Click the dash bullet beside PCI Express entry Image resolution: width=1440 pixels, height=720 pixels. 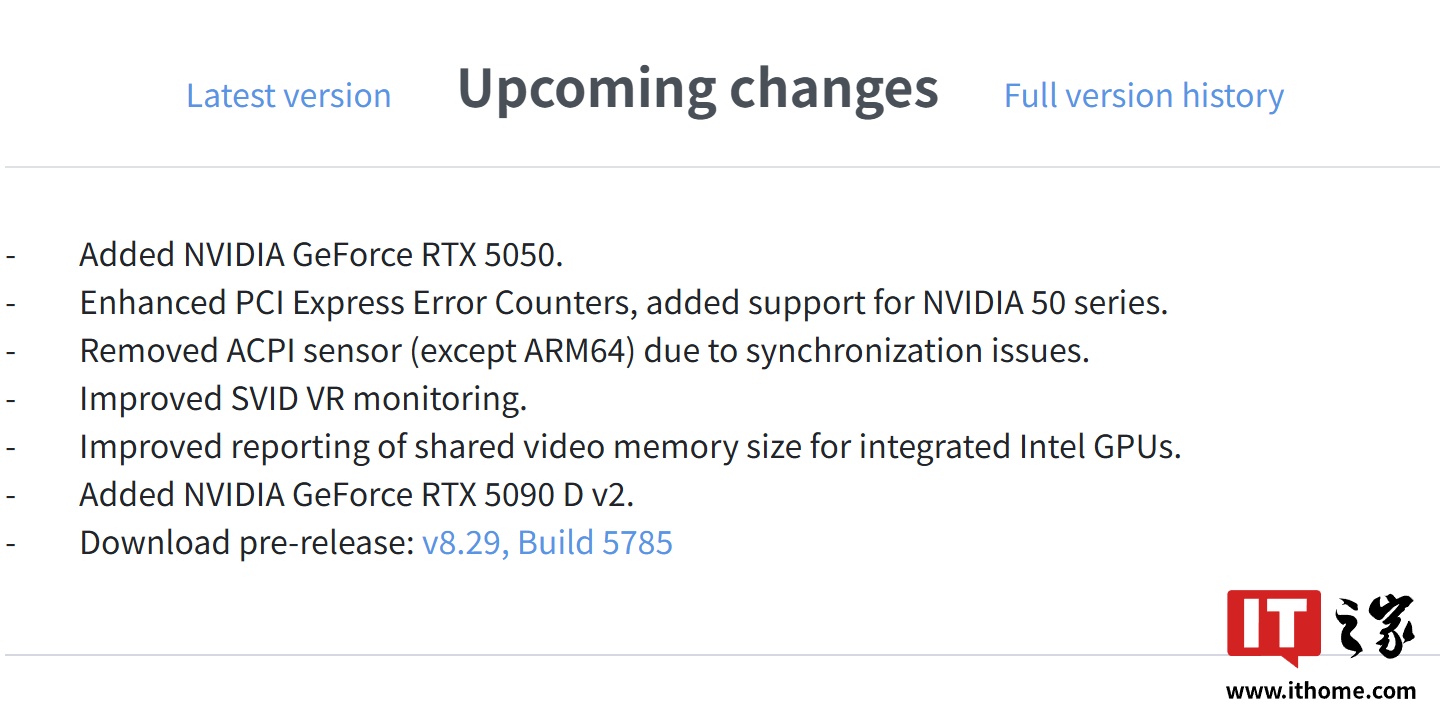[x=11, y=303]
